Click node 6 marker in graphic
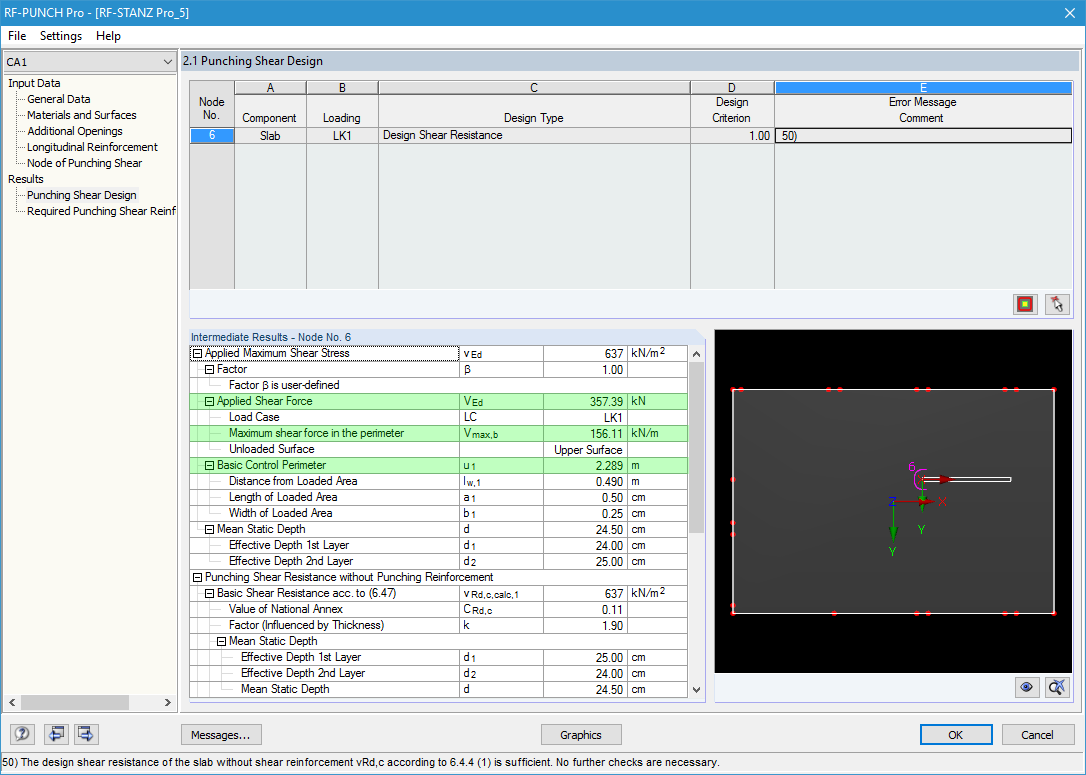Screen dimensions: 1086x775 click(x=921, y=479)
